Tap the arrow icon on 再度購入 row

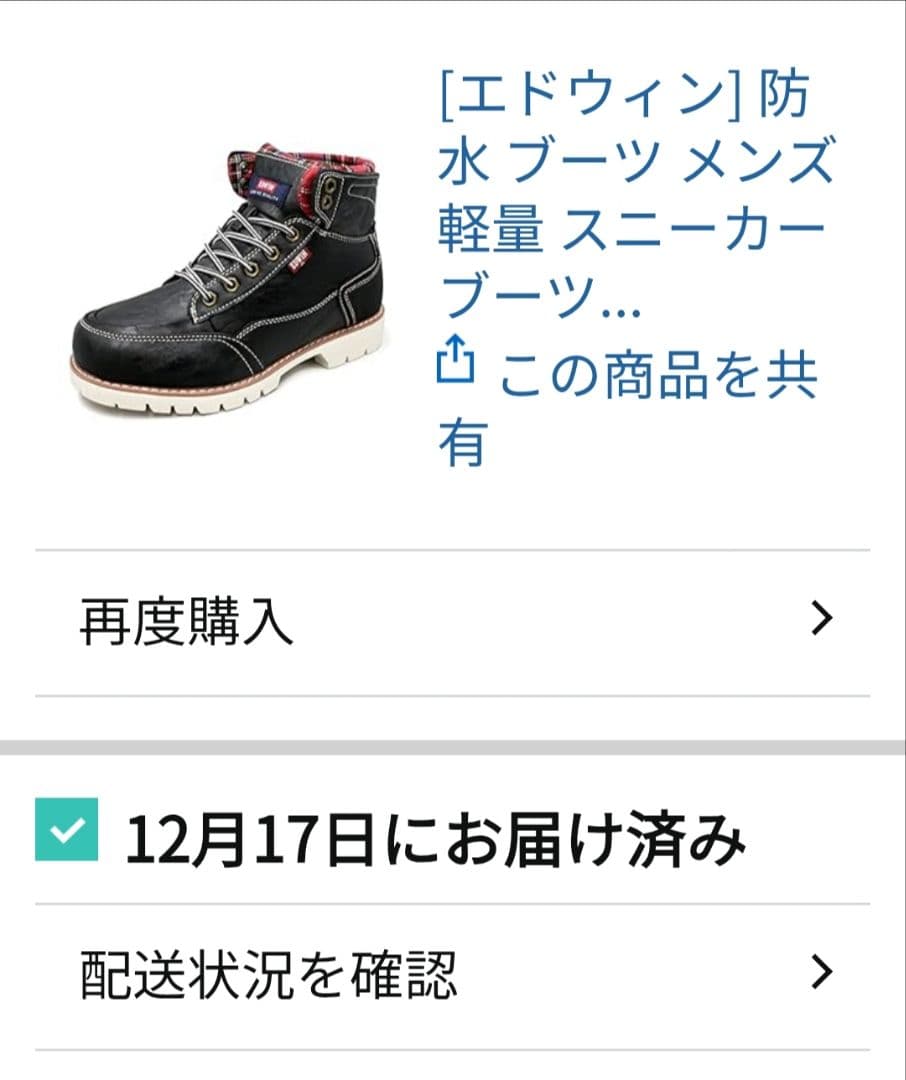[x=822, y=618]
